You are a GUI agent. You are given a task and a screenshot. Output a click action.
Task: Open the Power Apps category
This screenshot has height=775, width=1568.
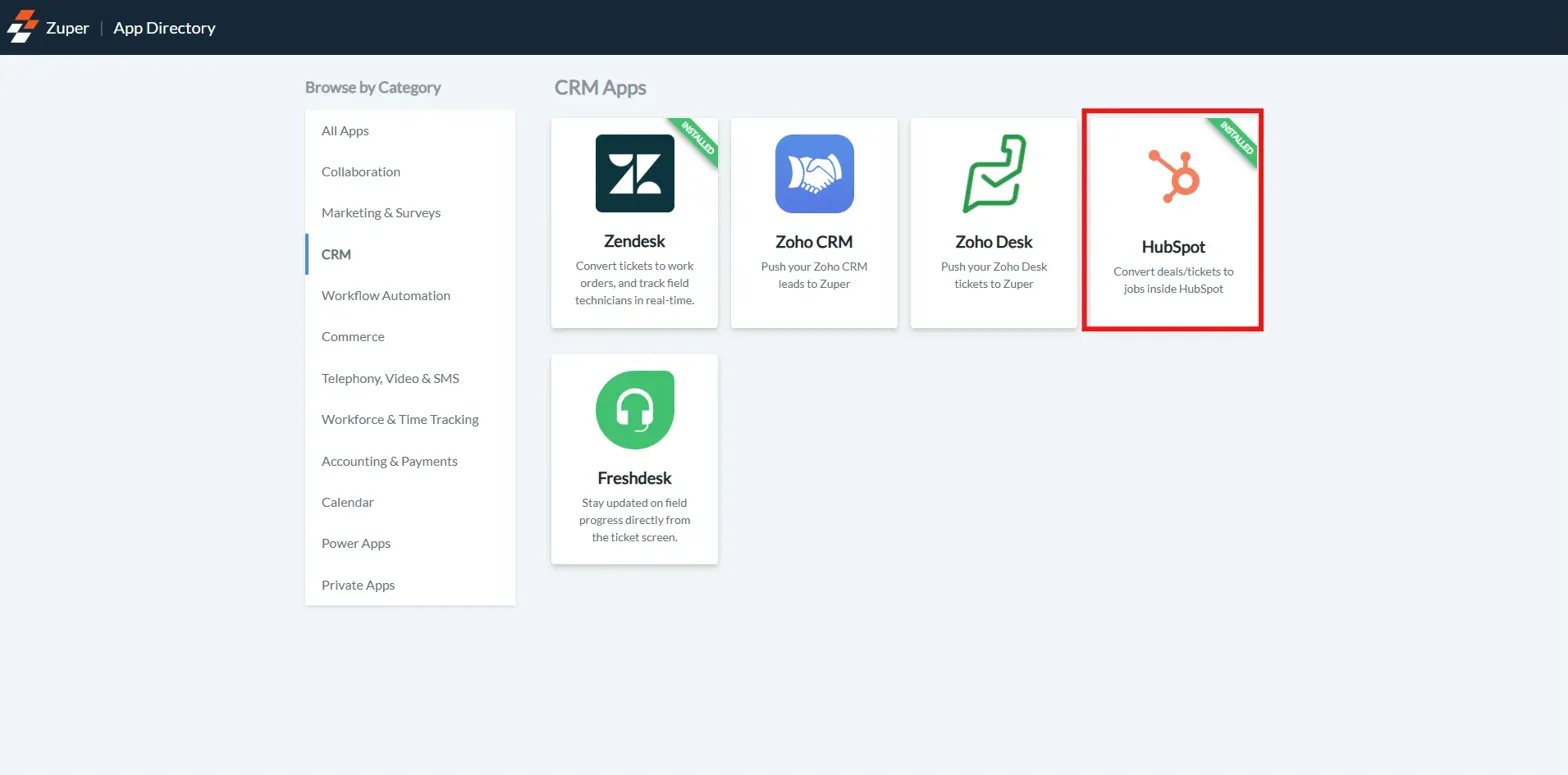coord(410,544)
